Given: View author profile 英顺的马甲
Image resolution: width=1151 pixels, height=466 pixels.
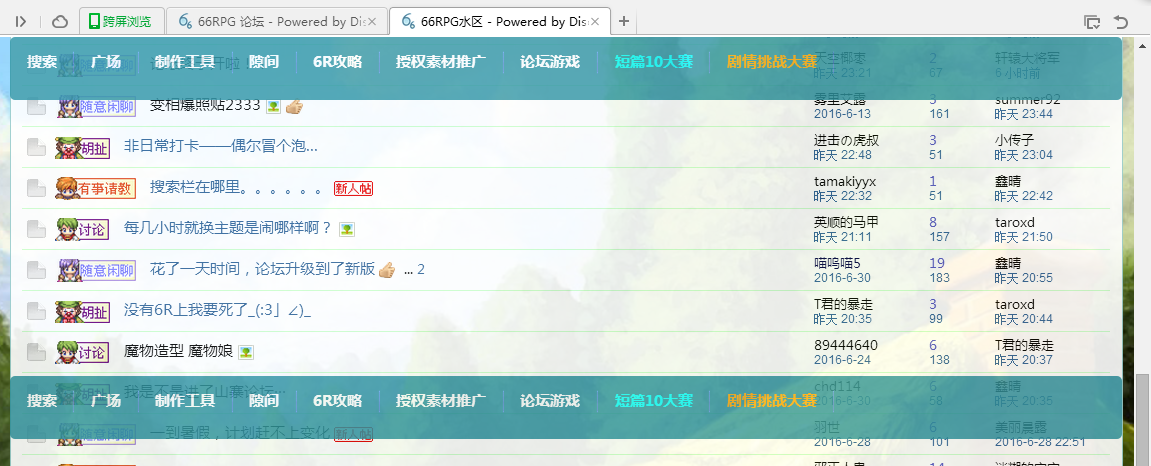Looking at the screenshot, I should 846,222.
